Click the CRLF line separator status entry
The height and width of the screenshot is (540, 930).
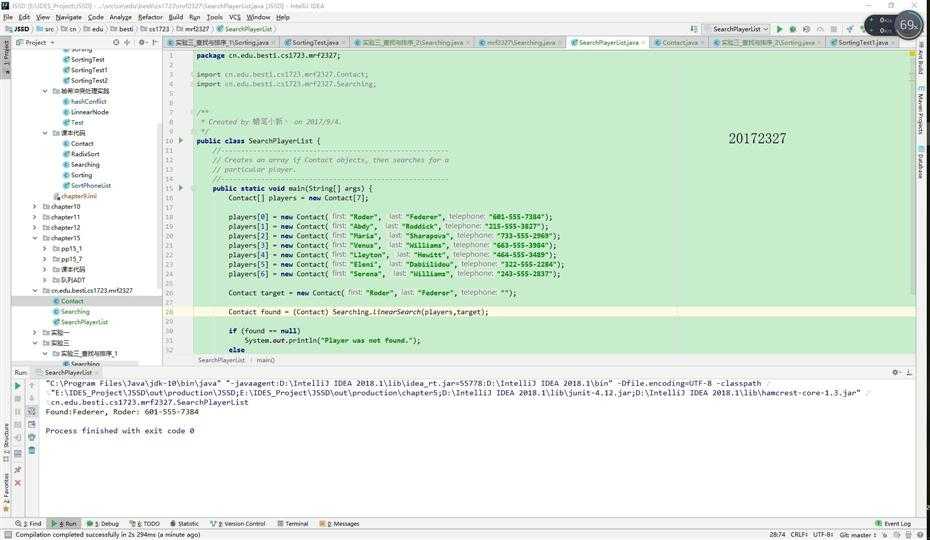798,535
